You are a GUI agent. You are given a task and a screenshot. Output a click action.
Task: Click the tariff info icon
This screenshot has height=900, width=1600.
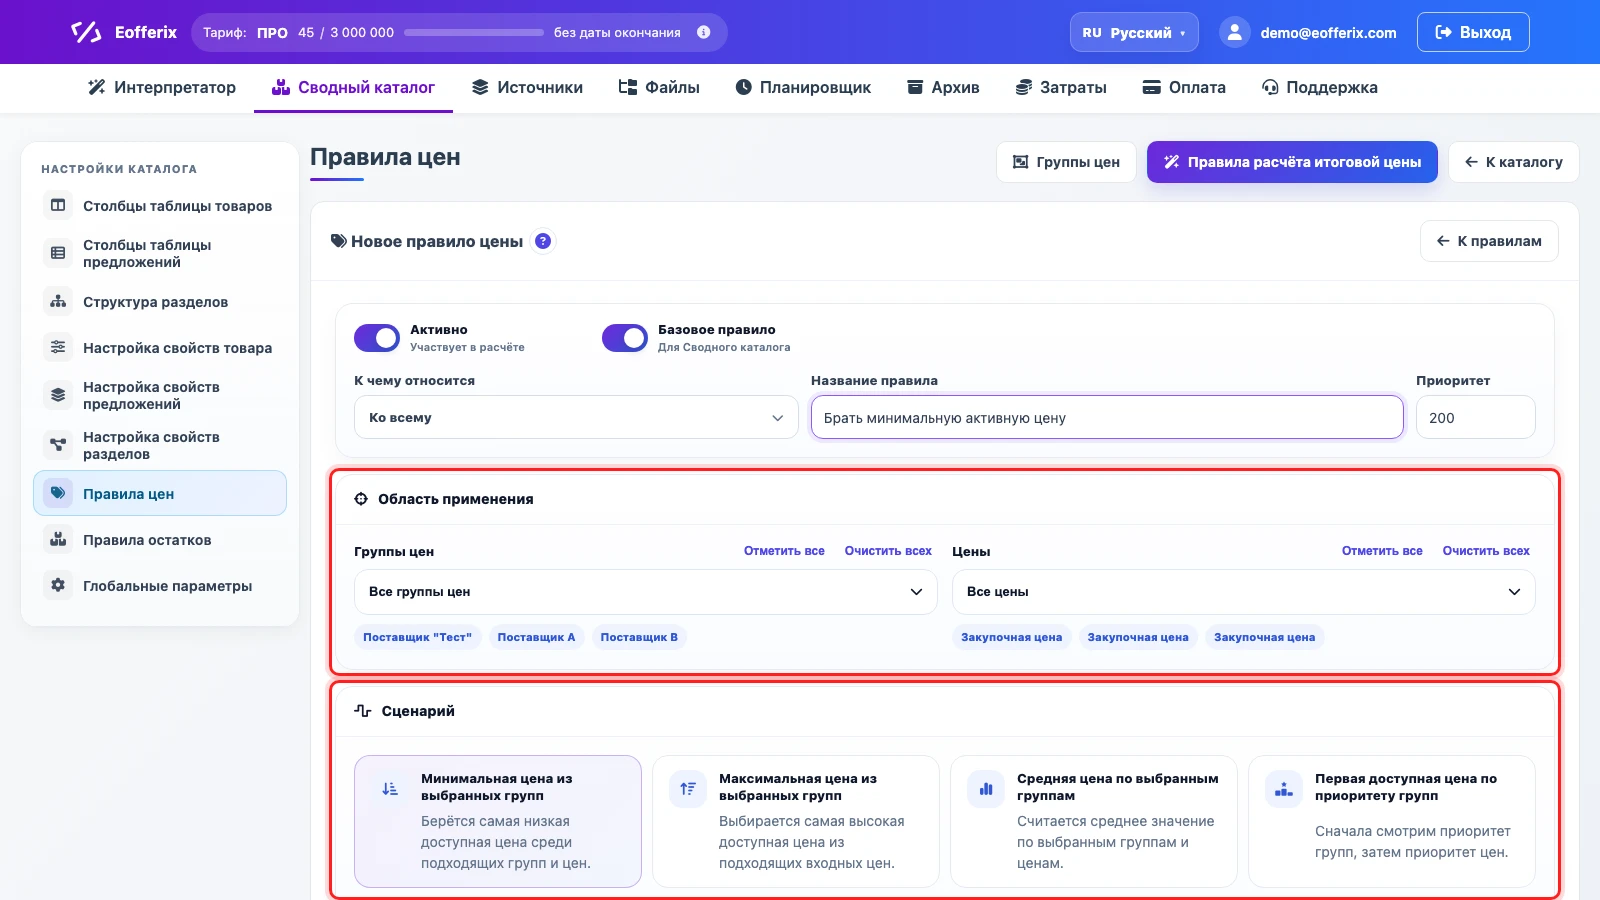(704, 32)
